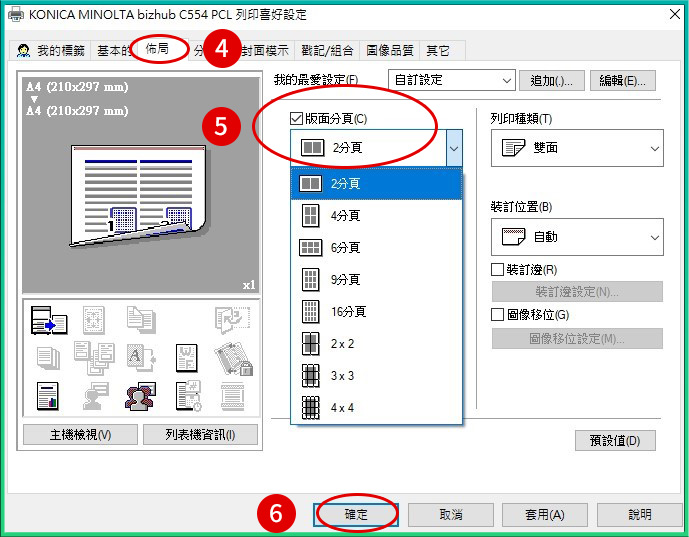Click the 主機檢視(V) button
689x537 pixels.
[80, 435]
